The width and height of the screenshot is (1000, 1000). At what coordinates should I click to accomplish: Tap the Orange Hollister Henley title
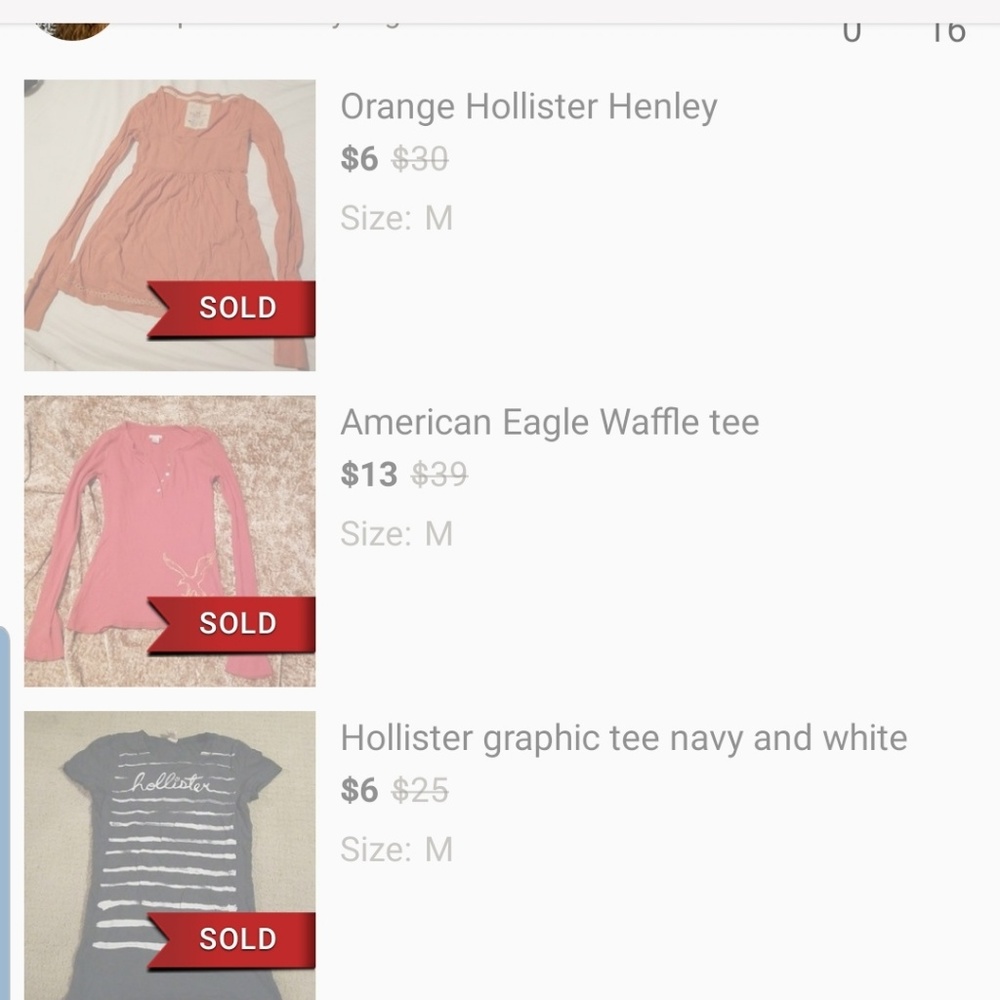[x=528, y=106]
